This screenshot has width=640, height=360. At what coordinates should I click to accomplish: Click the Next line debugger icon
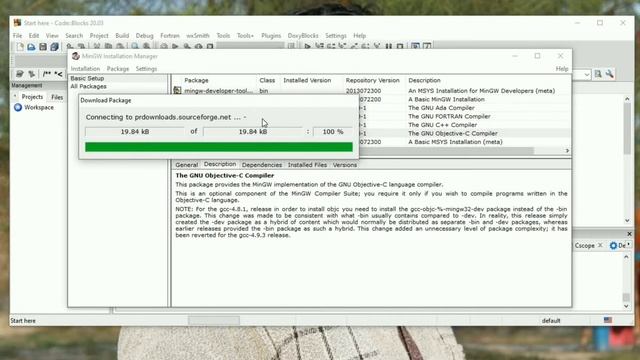[x=331, y=47]
